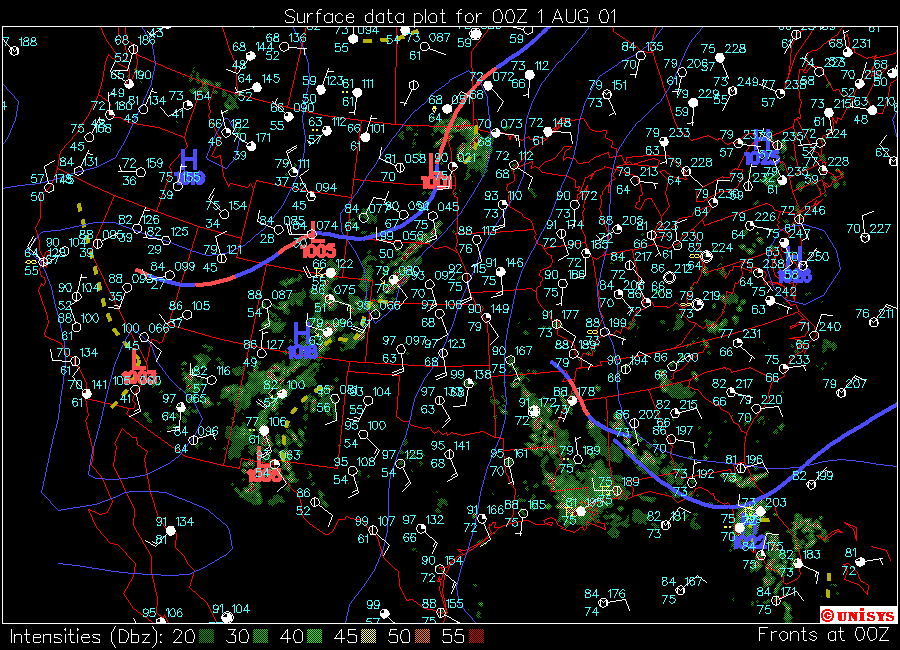
Task: Click the "Fronts at 00Z" label
Action: [823, 635]
